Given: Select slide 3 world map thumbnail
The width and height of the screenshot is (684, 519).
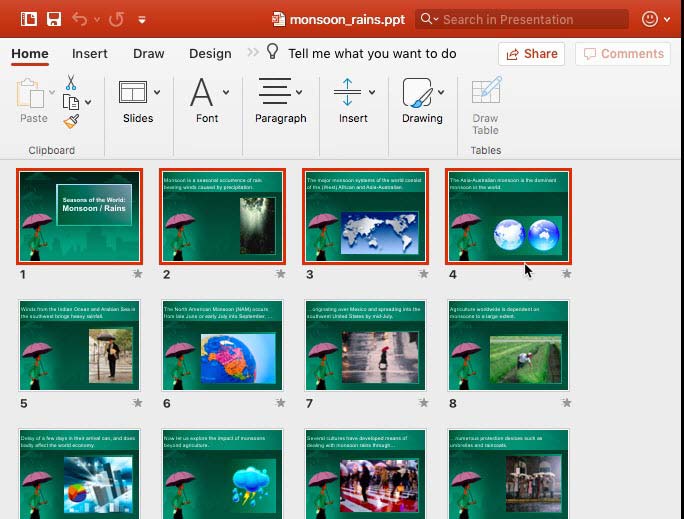Looking at the screenshot, I should 366,216.
